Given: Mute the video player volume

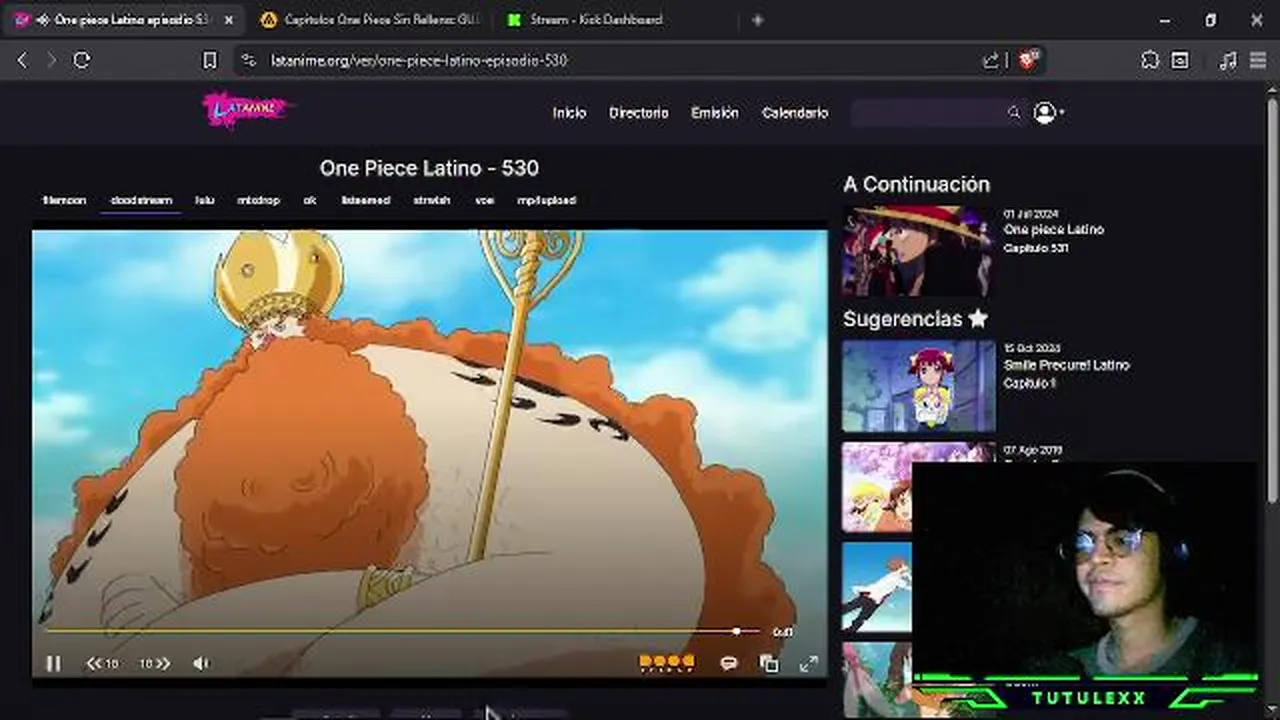Looking at the screenshot, I should [x=201, y=663].
